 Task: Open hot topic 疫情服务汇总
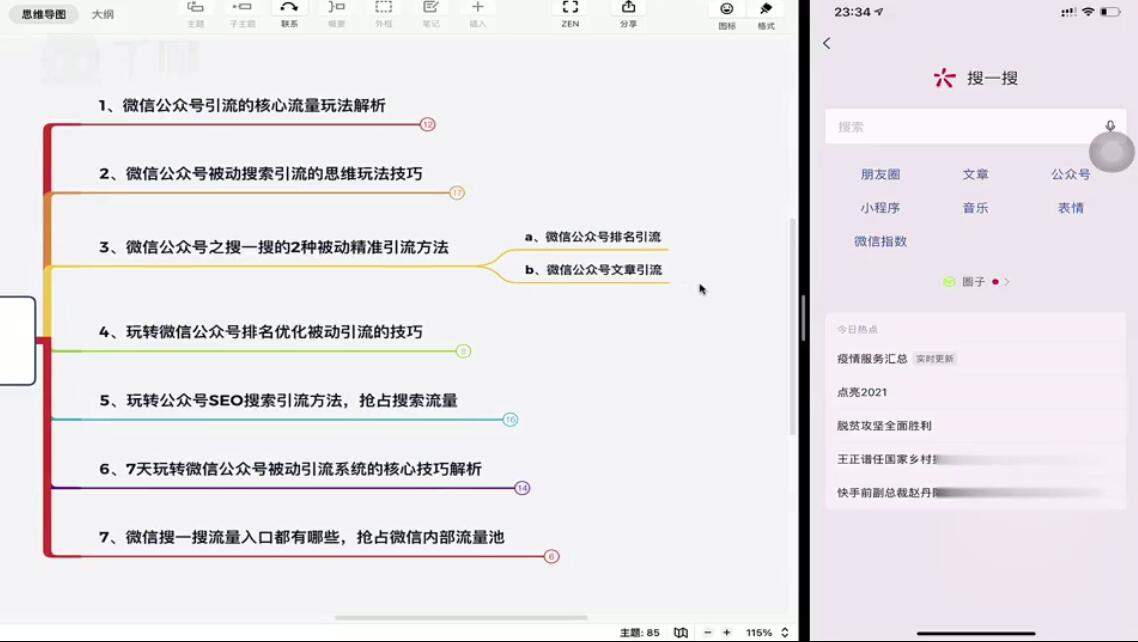click(x=872, y=358)
